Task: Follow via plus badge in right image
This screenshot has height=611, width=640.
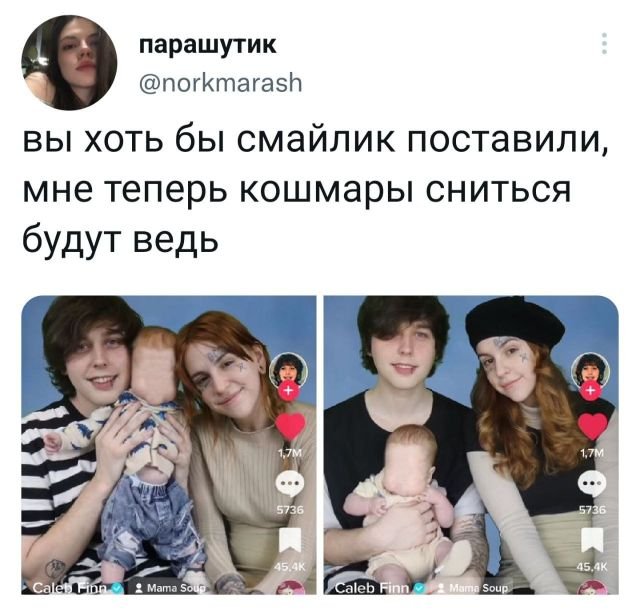Action: 590,391
